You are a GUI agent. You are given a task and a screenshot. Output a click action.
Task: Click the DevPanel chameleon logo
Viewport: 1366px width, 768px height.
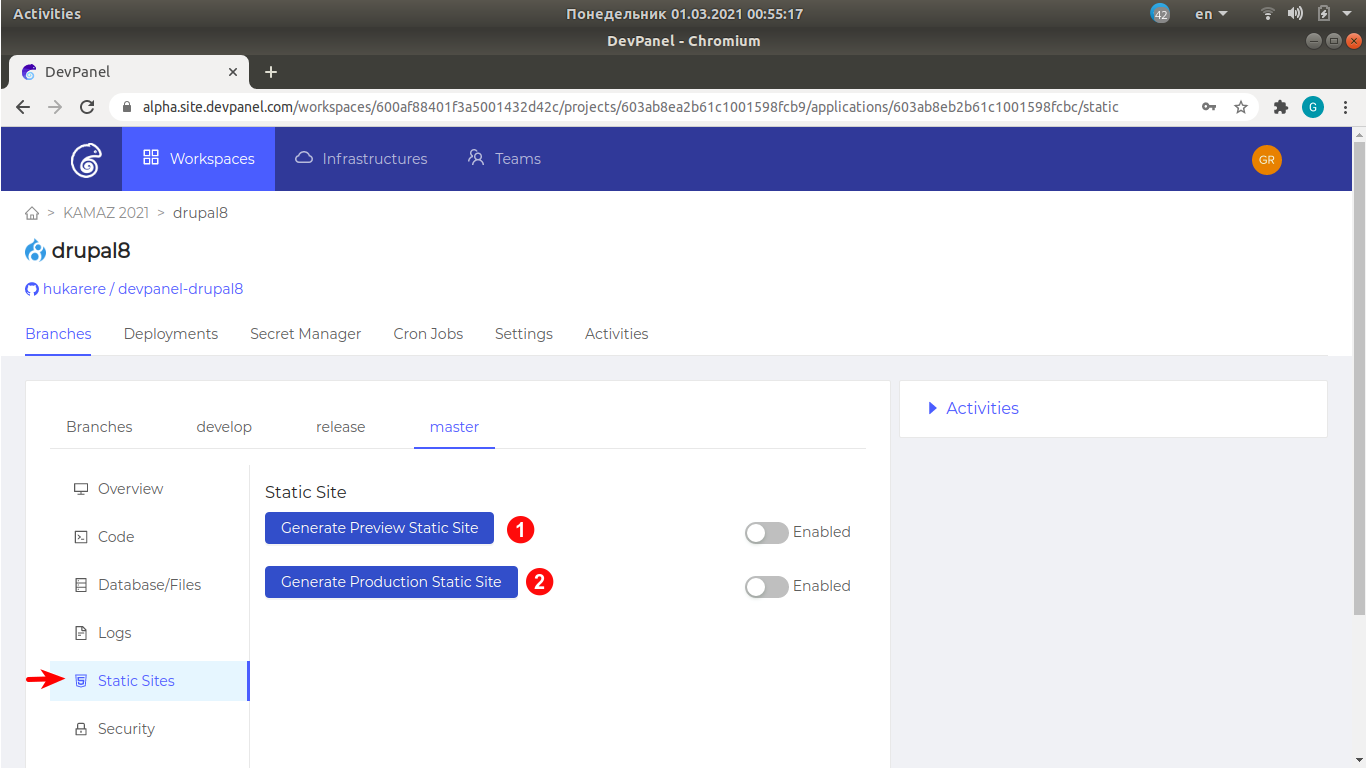click(x=86, y=158)
